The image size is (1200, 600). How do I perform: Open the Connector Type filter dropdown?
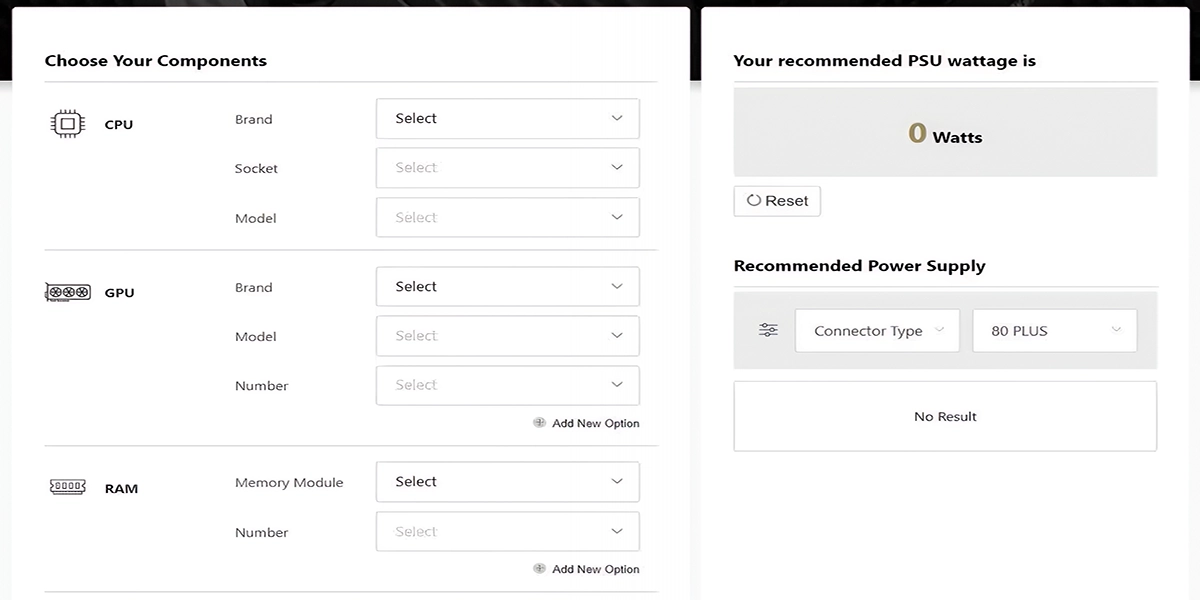[x=877, y=331]
